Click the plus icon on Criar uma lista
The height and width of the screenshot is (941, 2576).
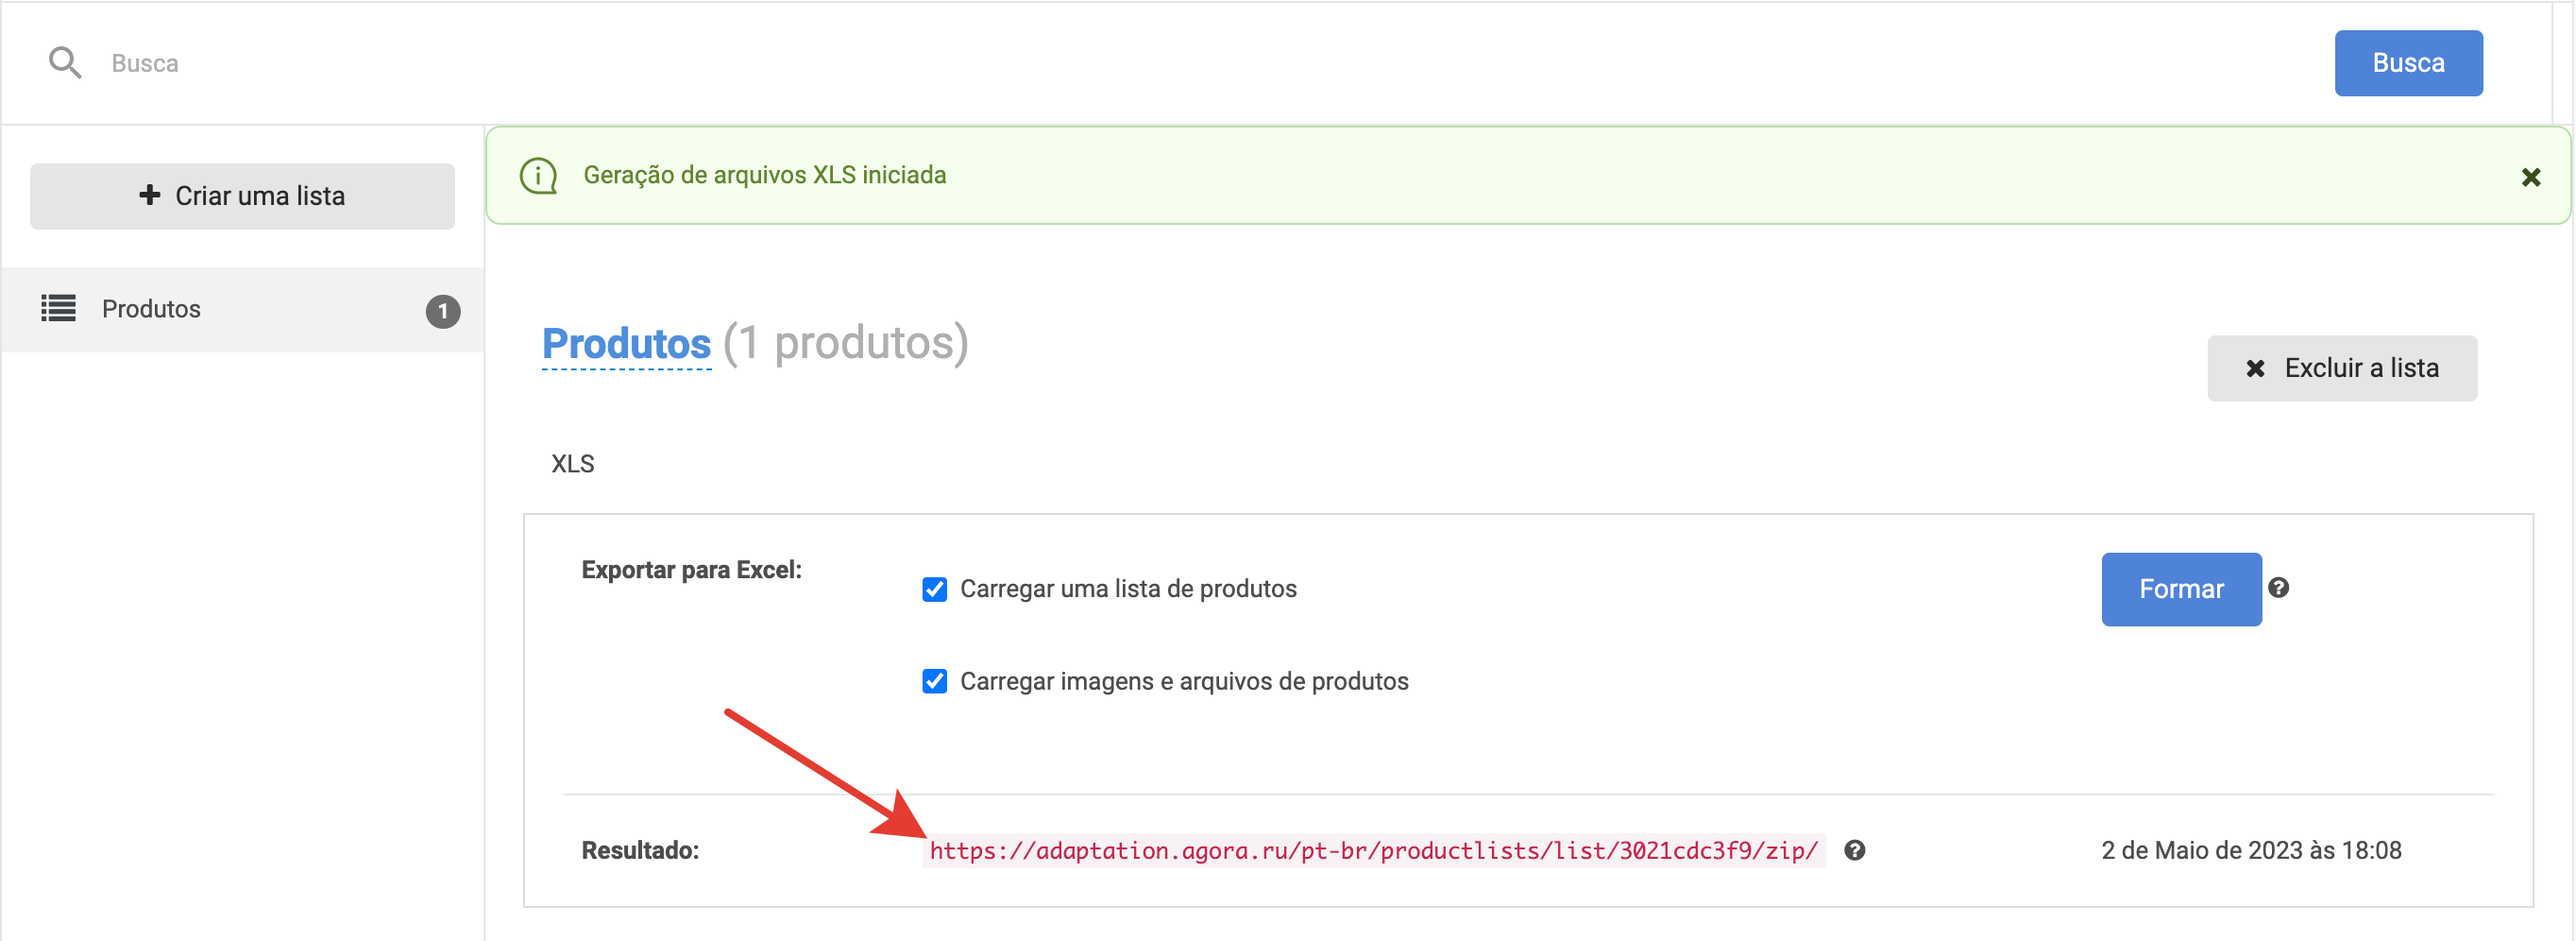[149, 195]
